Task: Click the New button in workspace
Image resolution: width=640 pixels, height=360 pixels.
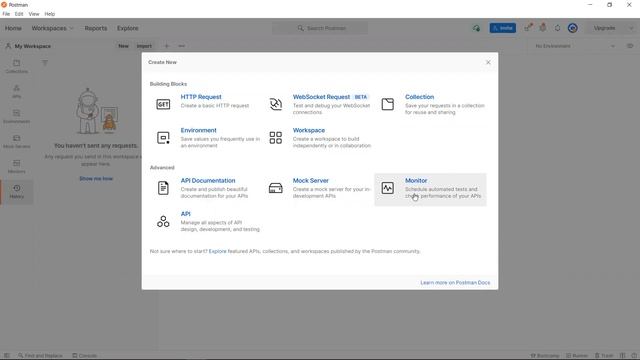Action: coord(123,46)
